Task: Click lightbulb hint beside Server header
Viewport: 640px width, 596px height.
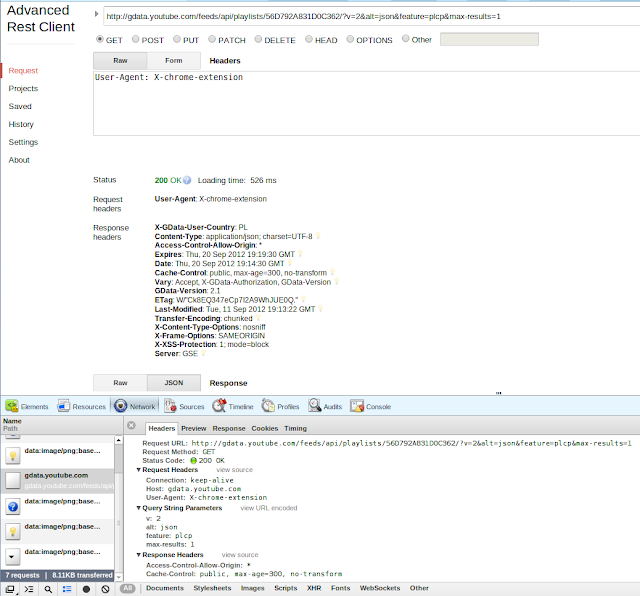Action: (x=203, y=353)
